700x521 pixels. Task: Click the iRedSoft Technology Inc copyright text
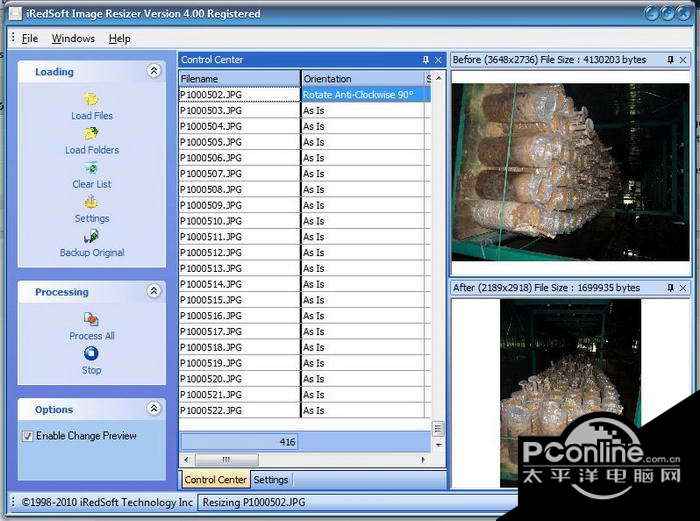coord(107,502)
